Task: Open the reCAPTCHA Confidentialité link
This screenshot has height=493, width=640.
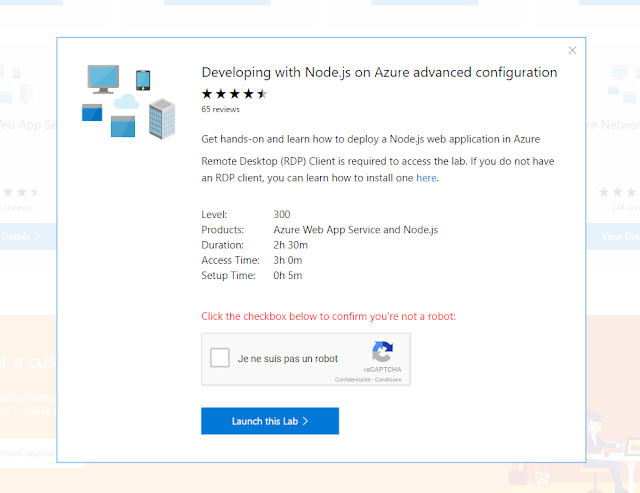Action: coord(353,380)
